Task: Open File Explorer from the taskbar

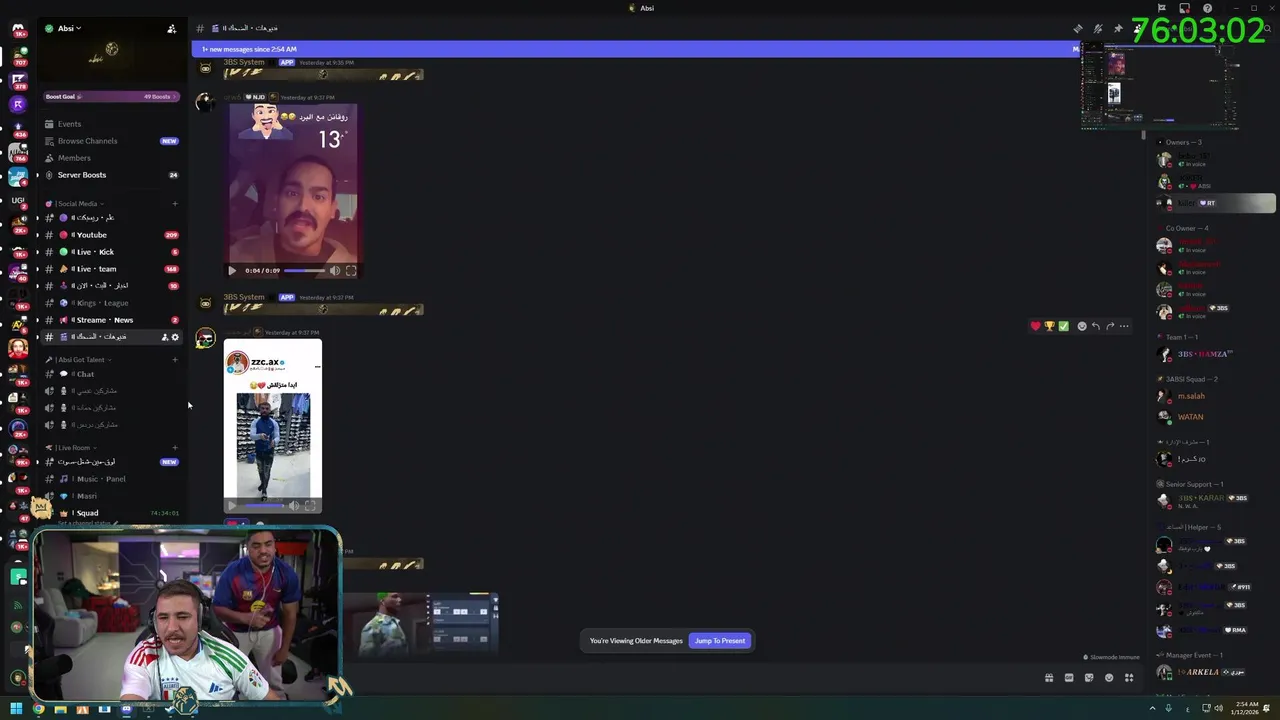Action: click(x=60, y=709)
